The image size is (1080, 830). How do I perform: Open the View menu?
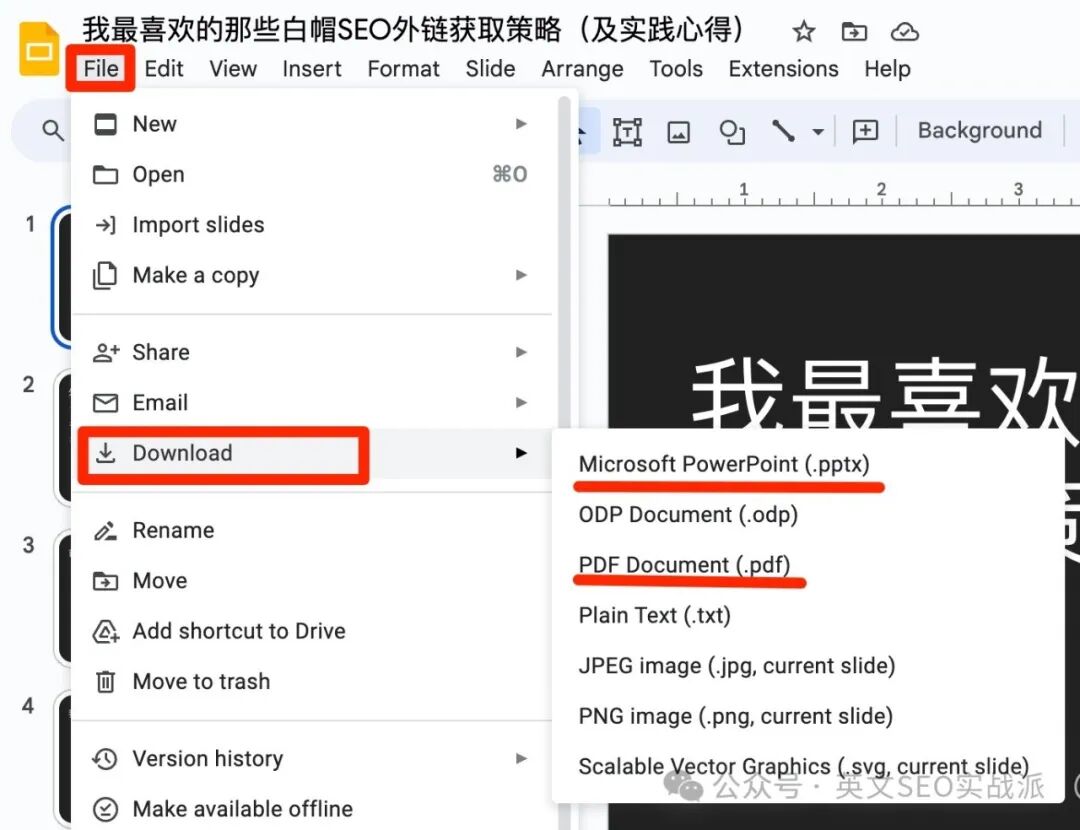coord(233,68)
